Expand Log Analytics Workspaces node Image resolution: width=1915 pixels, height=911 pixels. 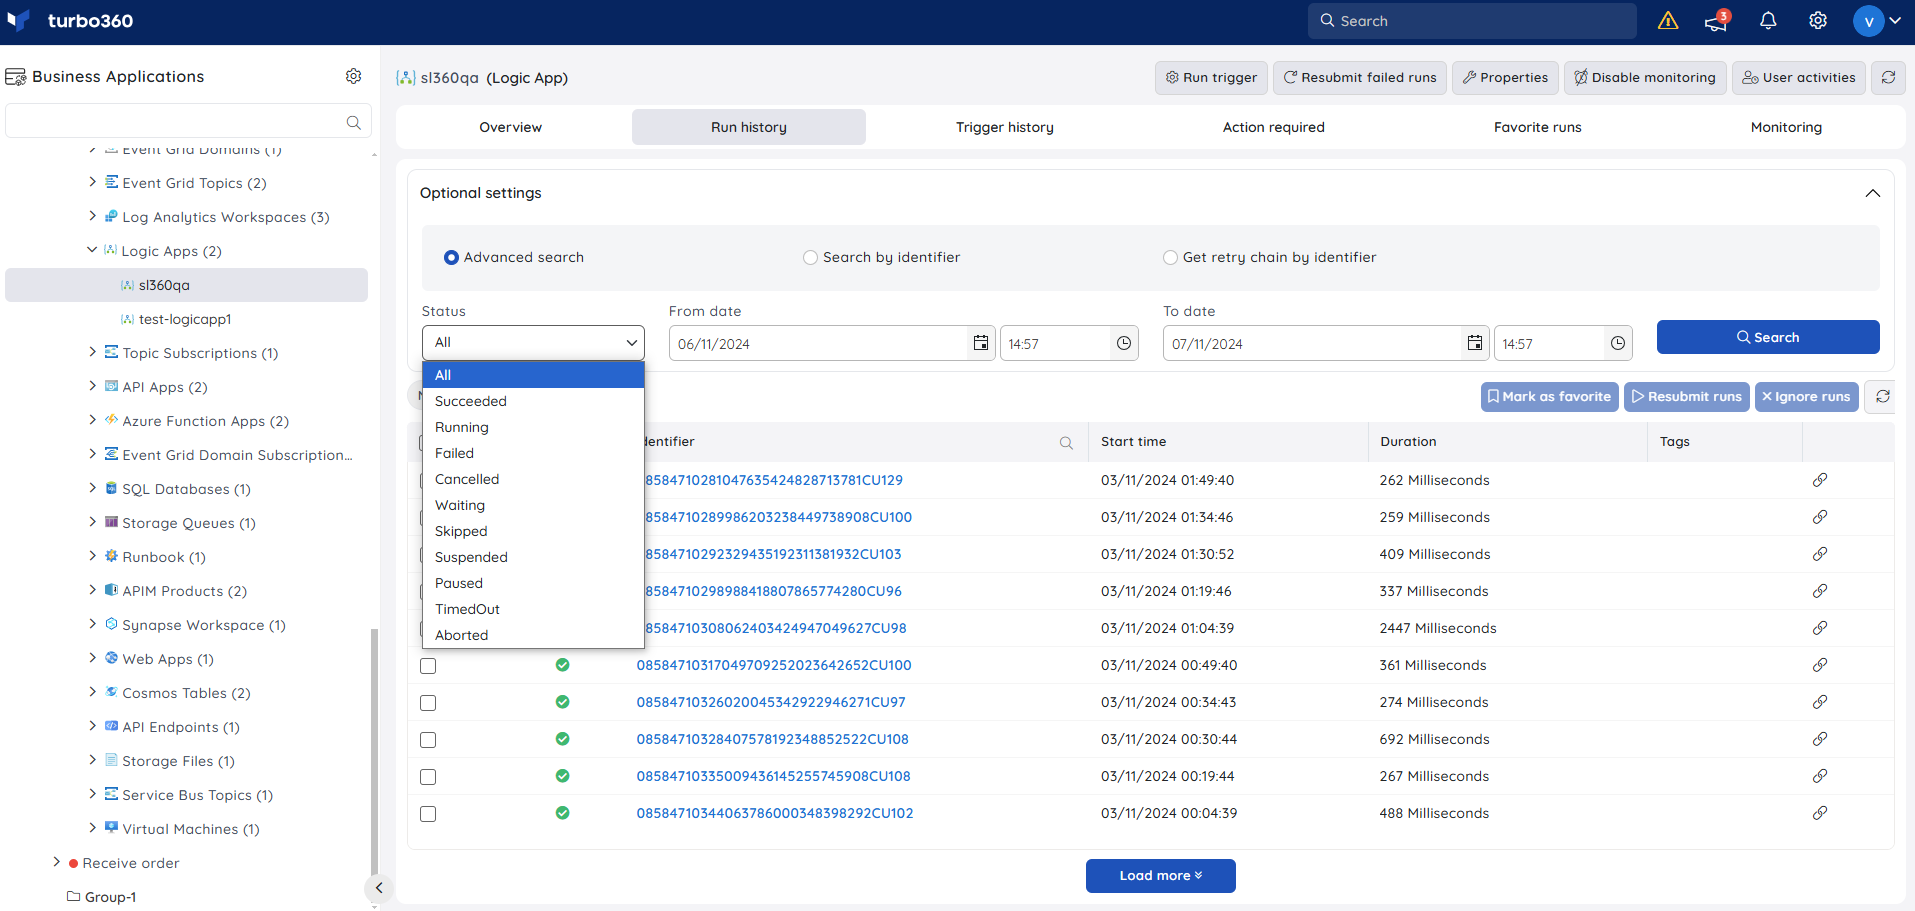92,216
